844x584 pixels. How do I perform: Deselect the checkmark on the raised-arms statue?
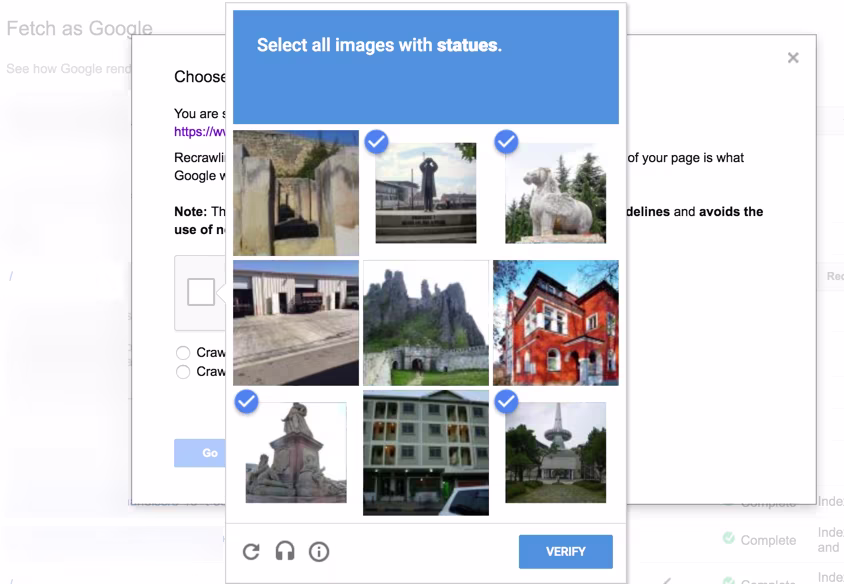click(376, 143)
